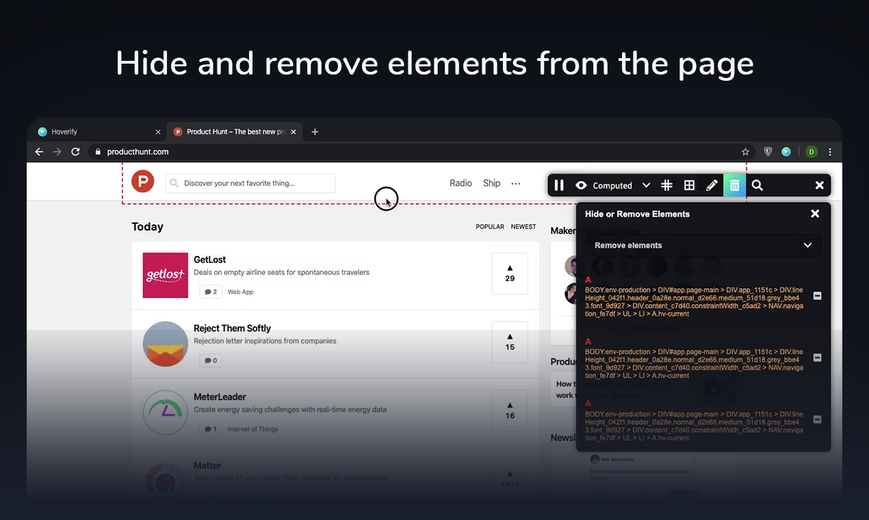Close the Product Hunt tab
869x520 pixels.
pyautogui.click(x=293, y=132)
